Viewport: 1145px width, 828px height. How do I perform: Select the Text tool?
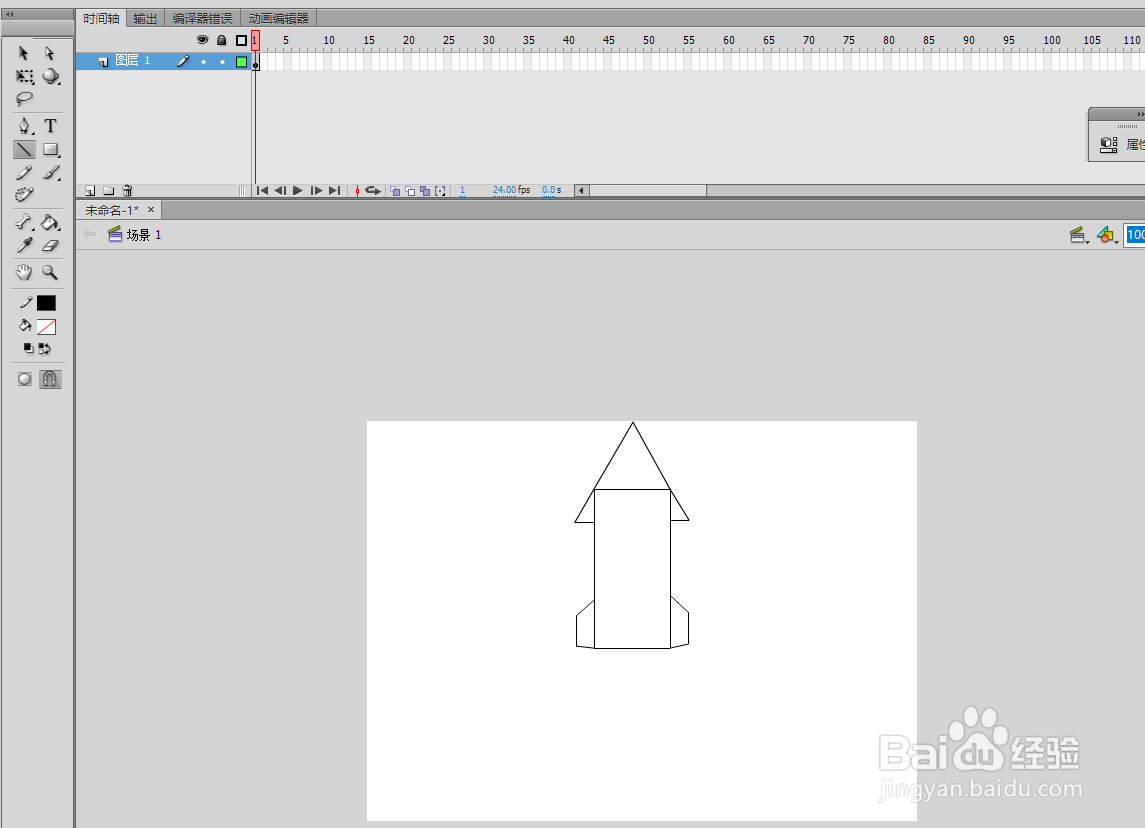point(50,126)
